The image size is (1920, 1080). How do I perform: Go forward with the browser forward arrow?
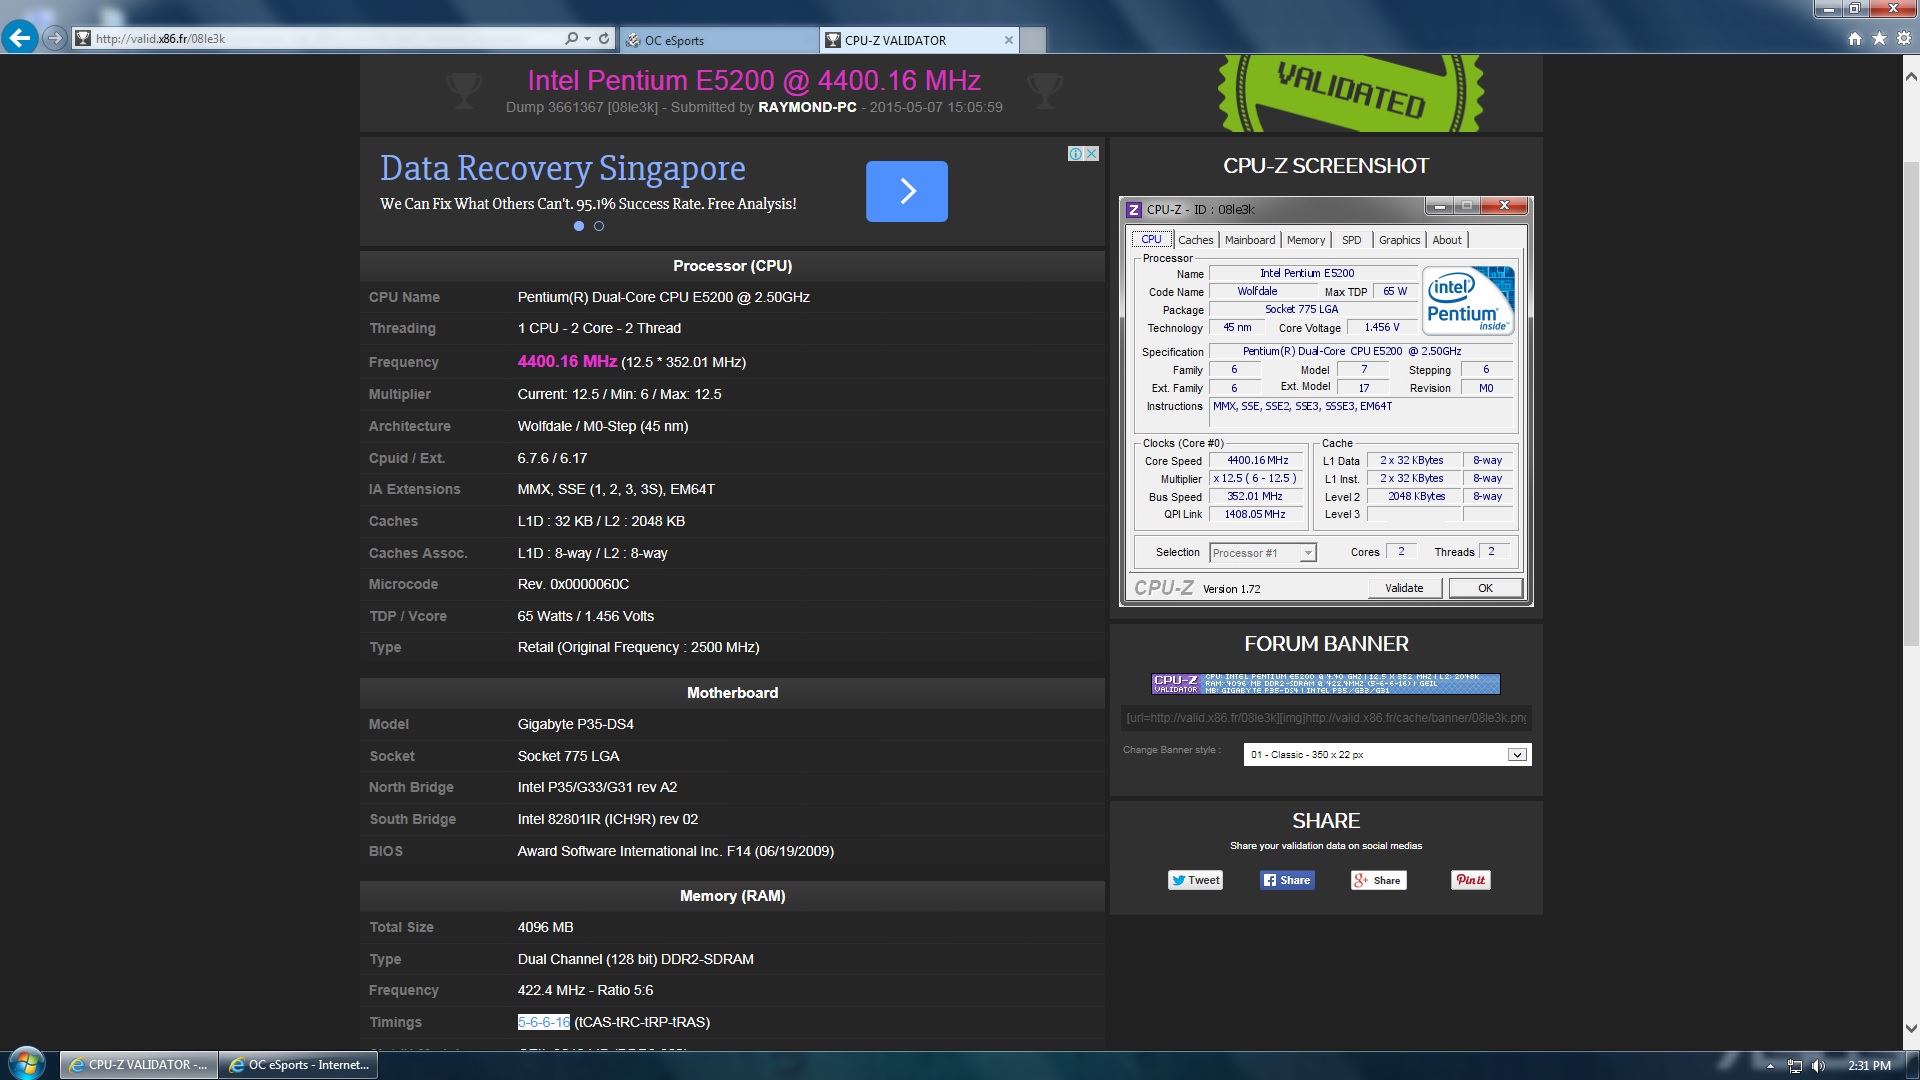point(55,39)
